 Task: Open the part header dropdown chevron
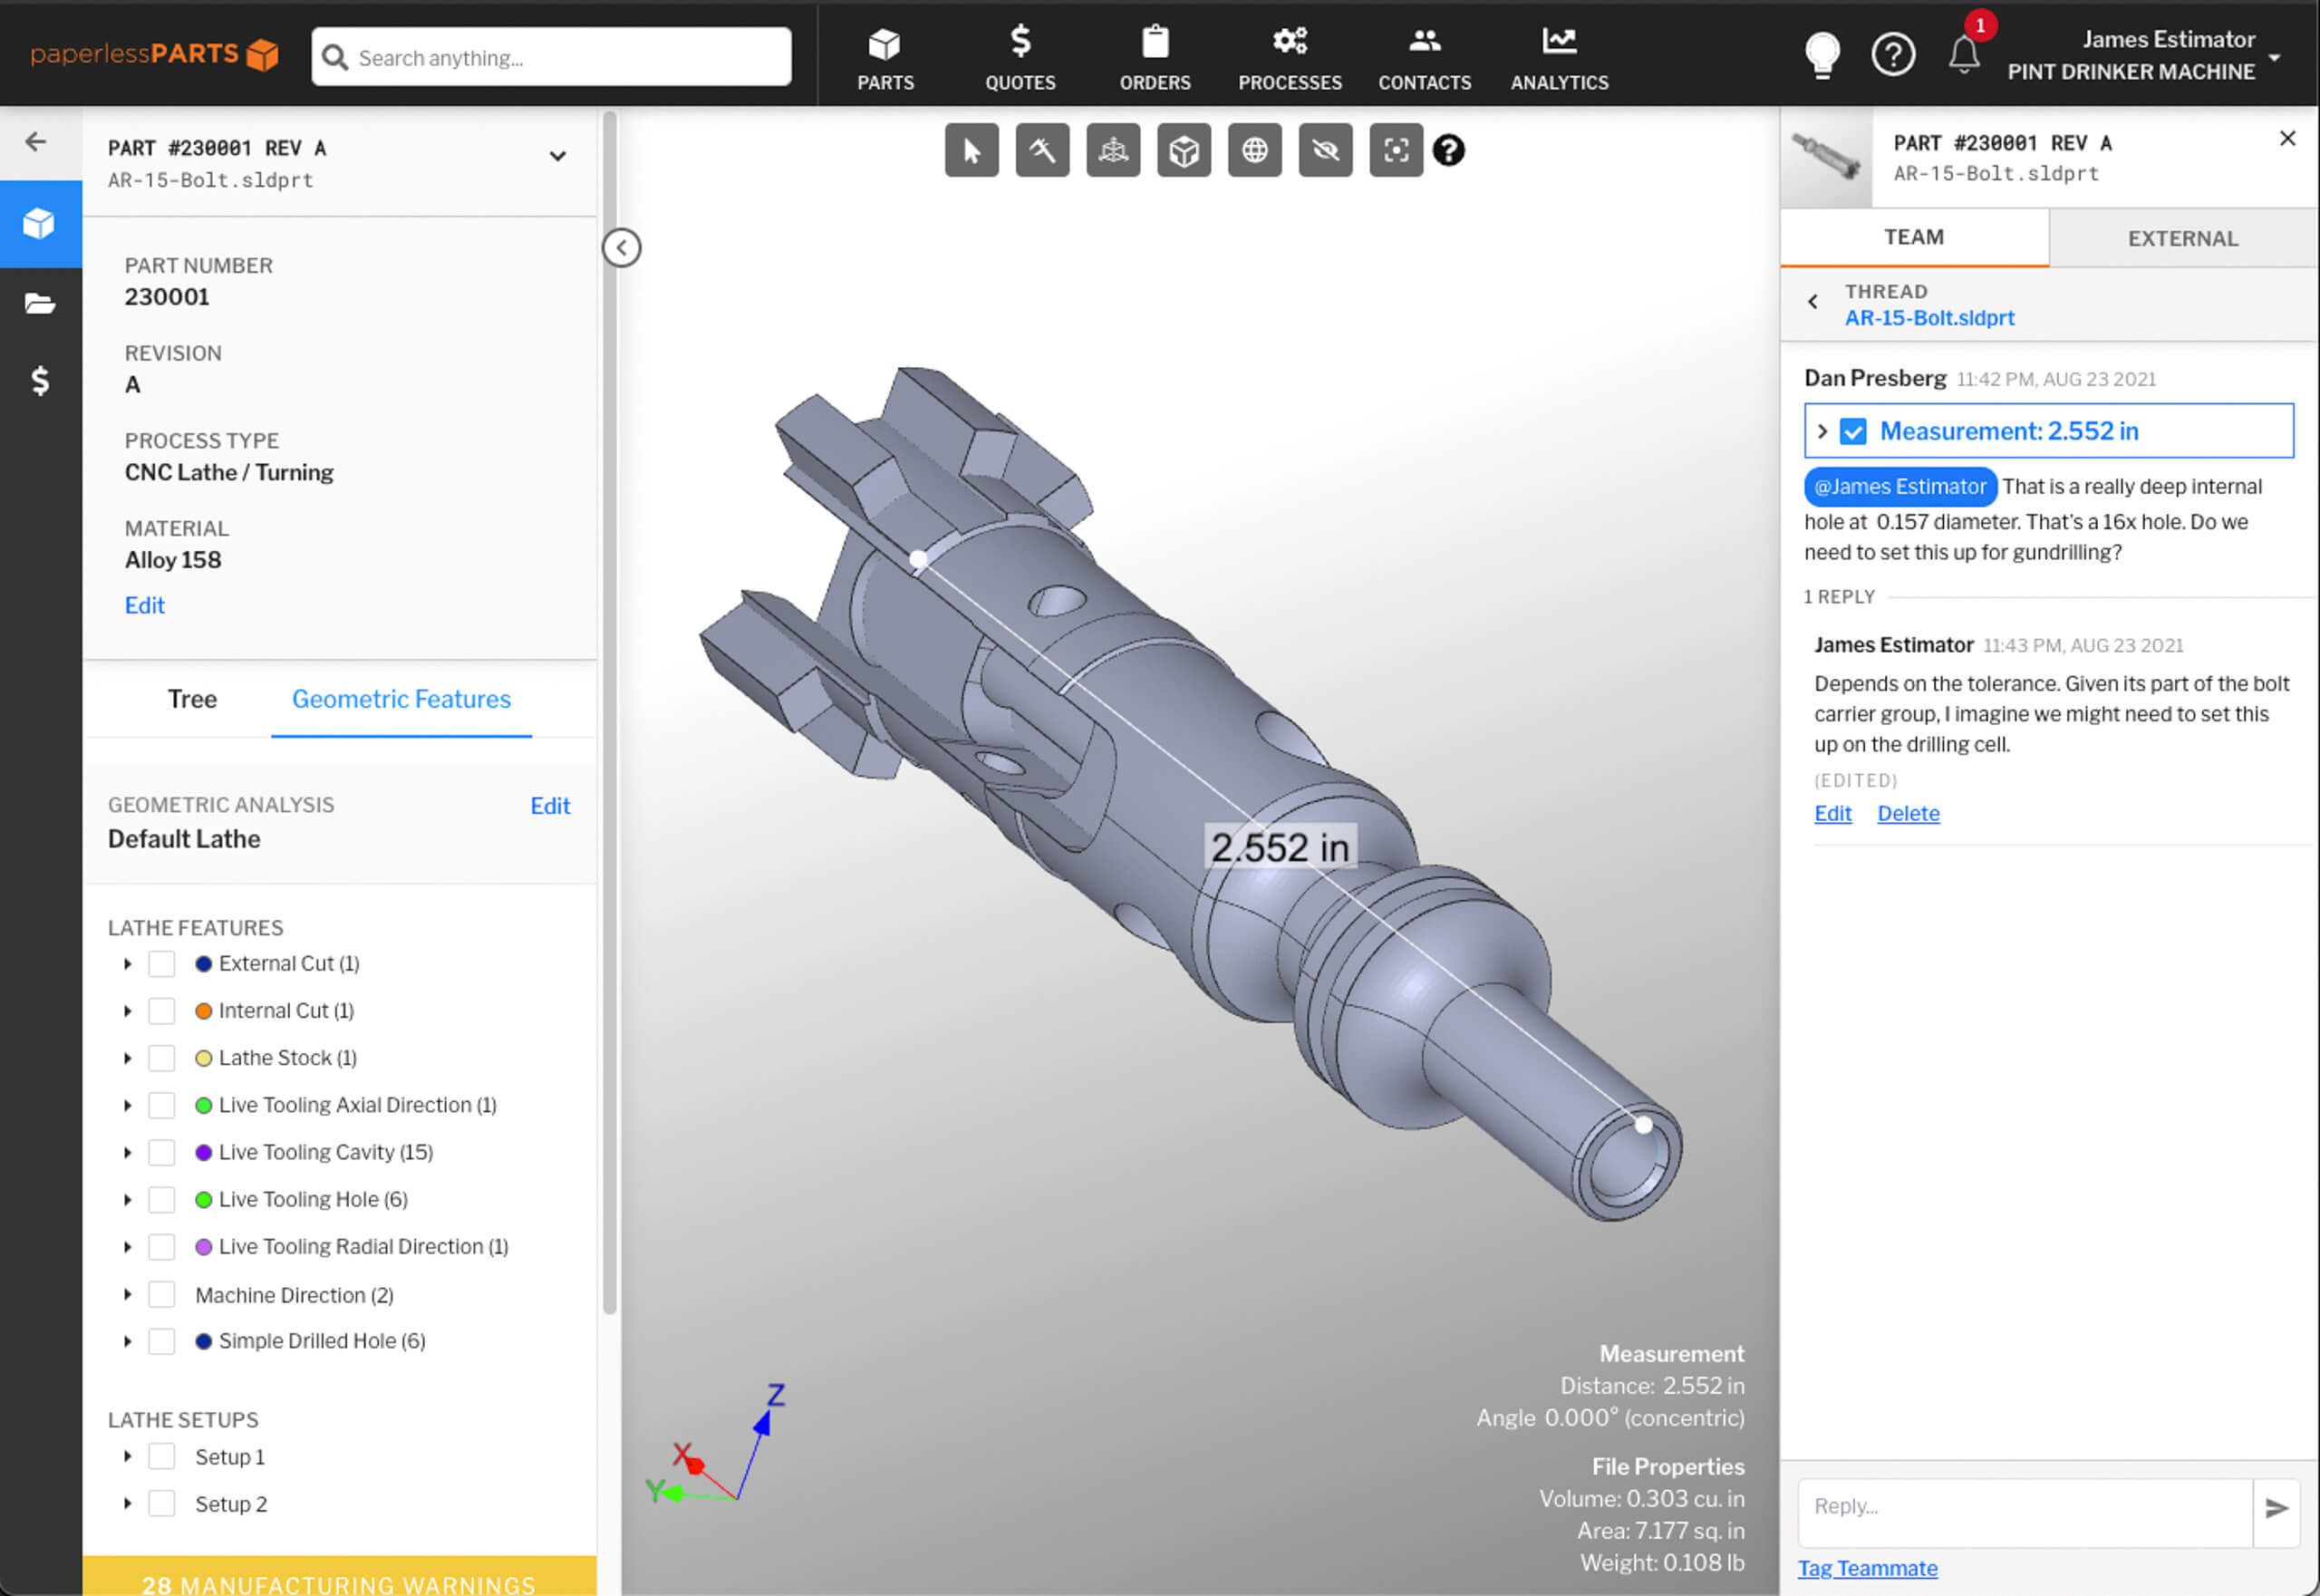(x=557, y=156)
